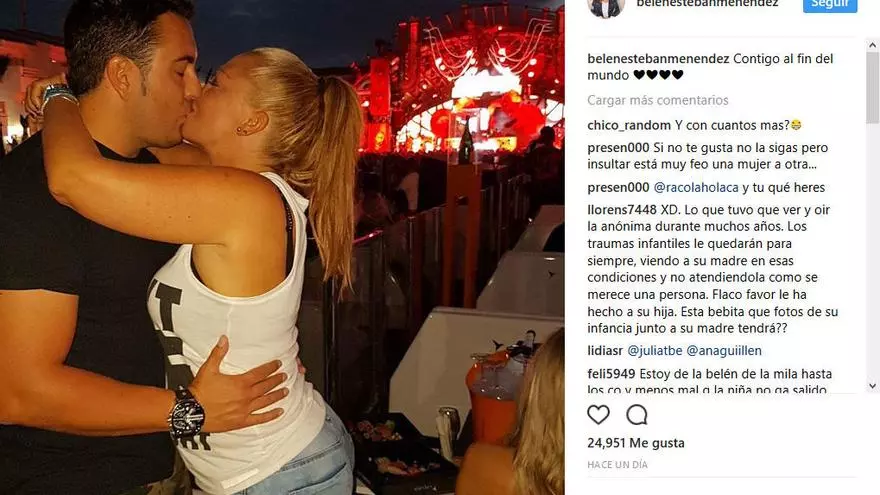Open the lidiasr commenter profile
This screenshot has height=495, width=880.
[x=605, y=351]
